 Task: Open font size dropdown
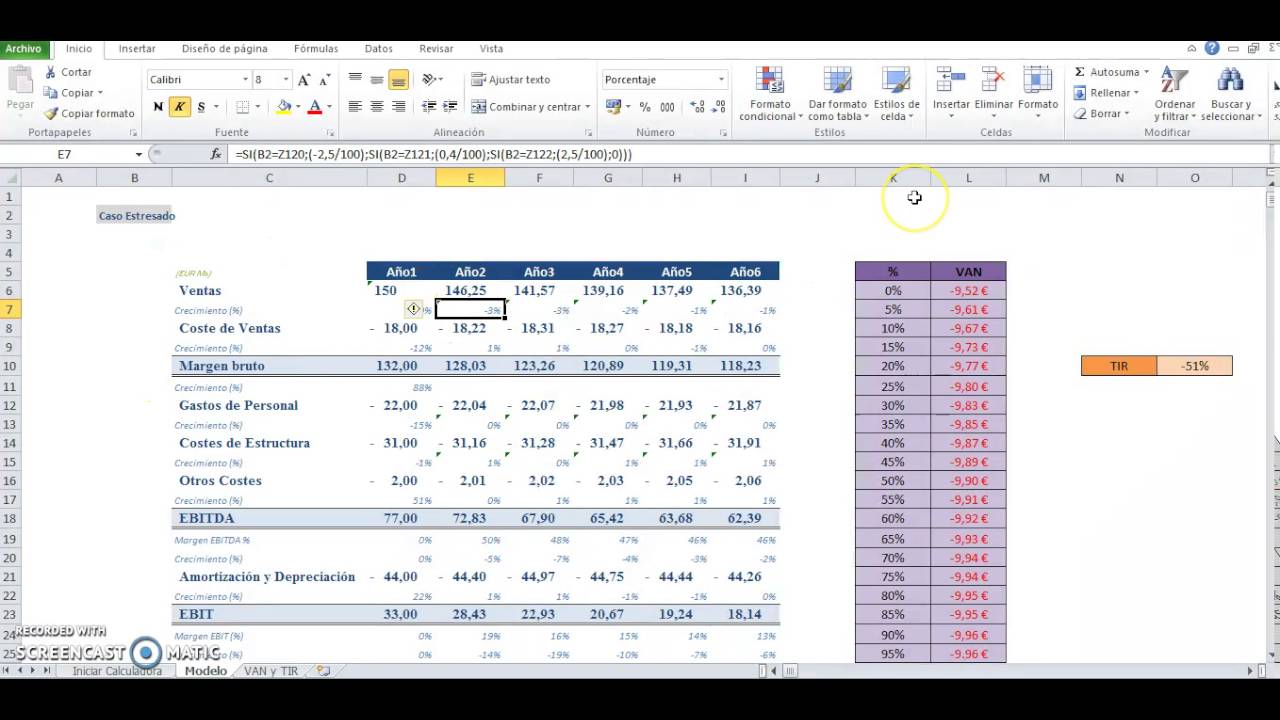coord(286,79)
